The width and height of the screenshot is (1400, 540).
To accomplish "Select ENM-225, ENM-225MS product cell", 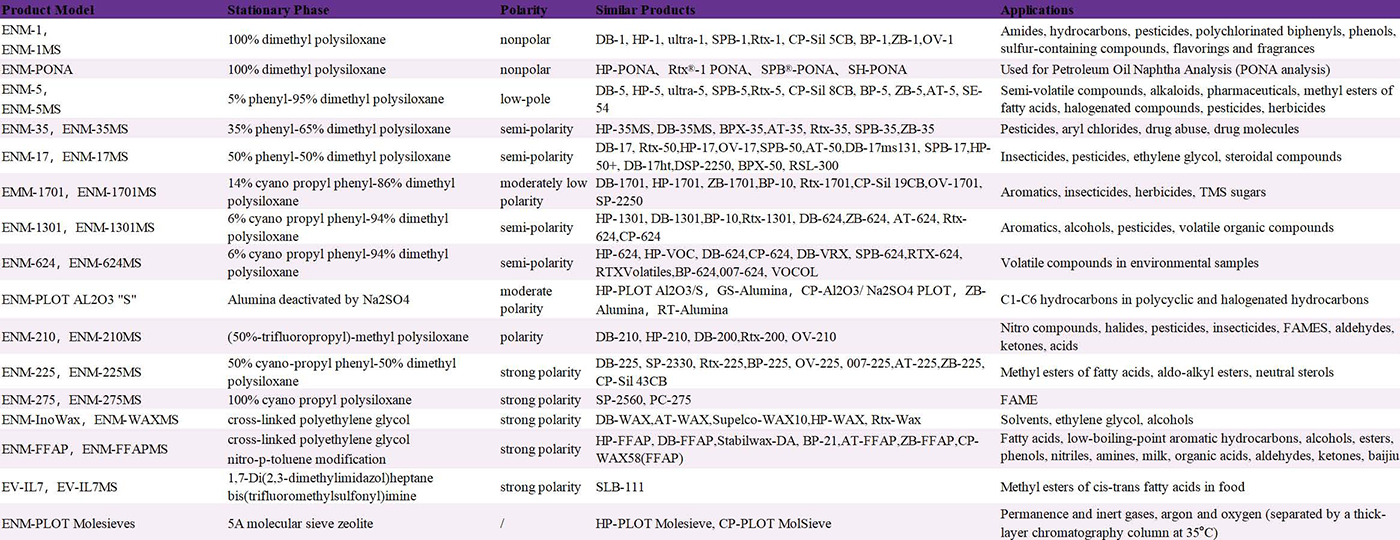I will tap(71, 372).
